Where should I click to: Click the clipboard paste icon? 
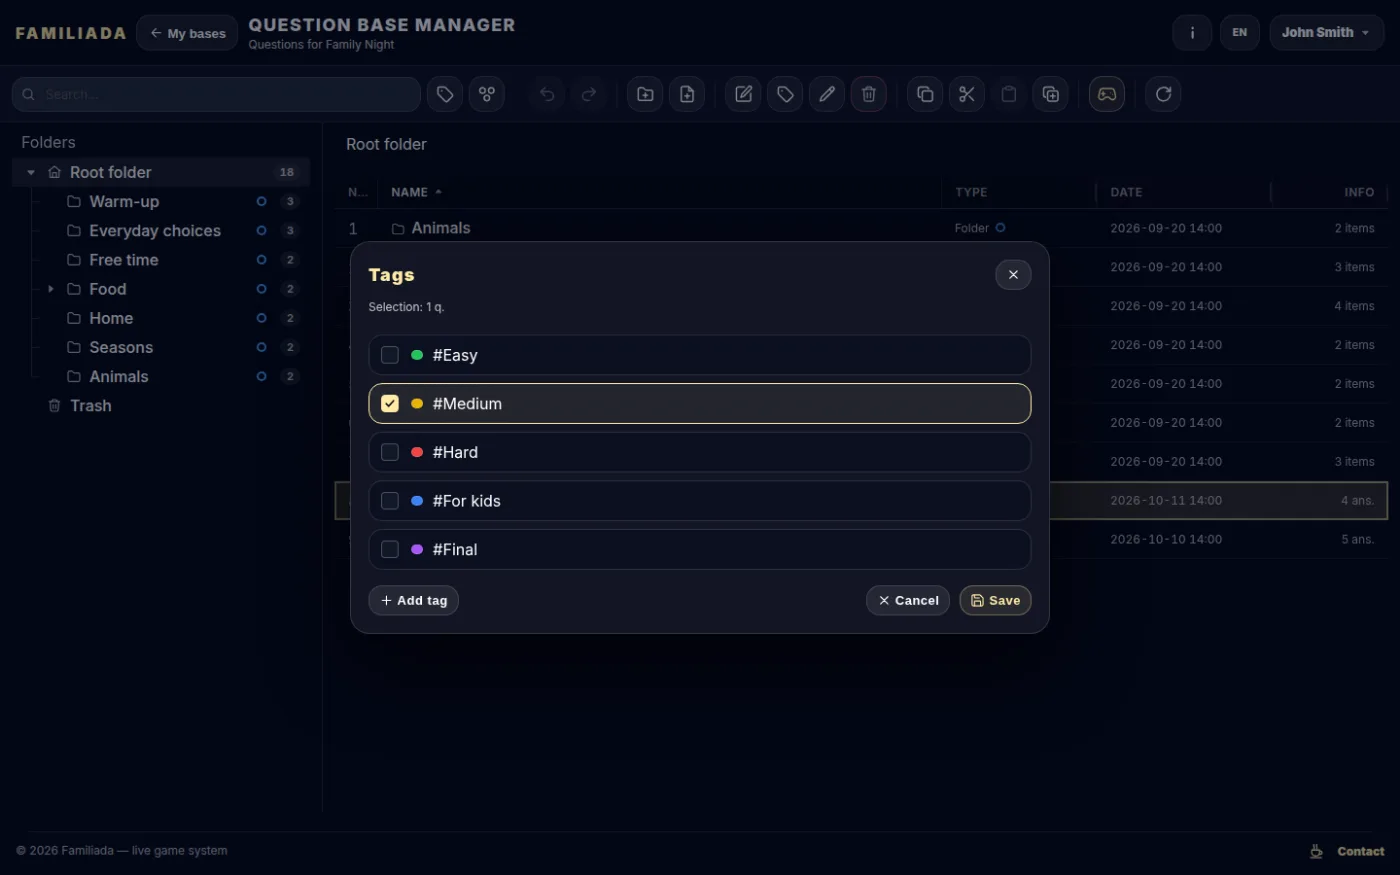[1009, 94]
